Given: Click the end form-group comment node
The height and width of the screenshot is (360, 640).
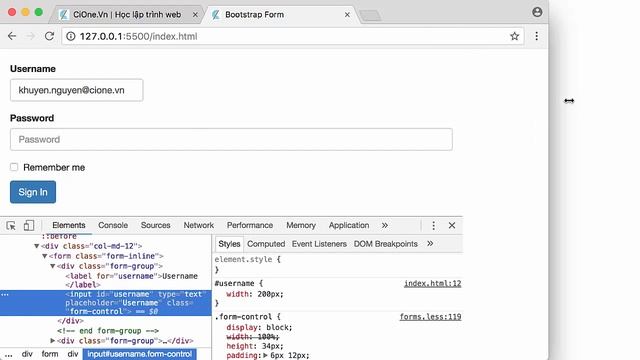Looking at the screenshot, I should click(x=108, y=331).
